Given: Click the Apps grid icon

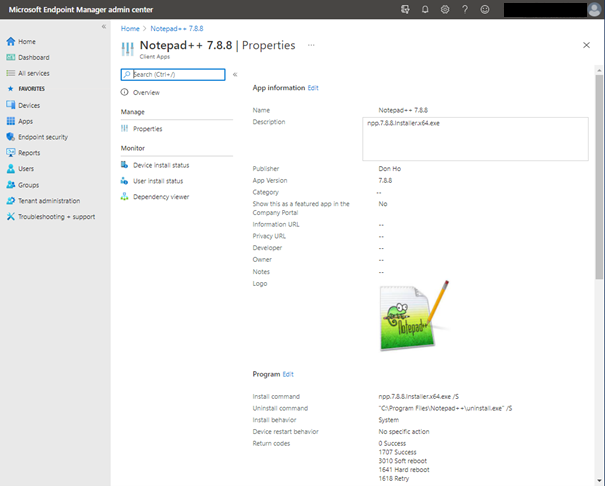Looking at the screenshot, I should point(11,121).
